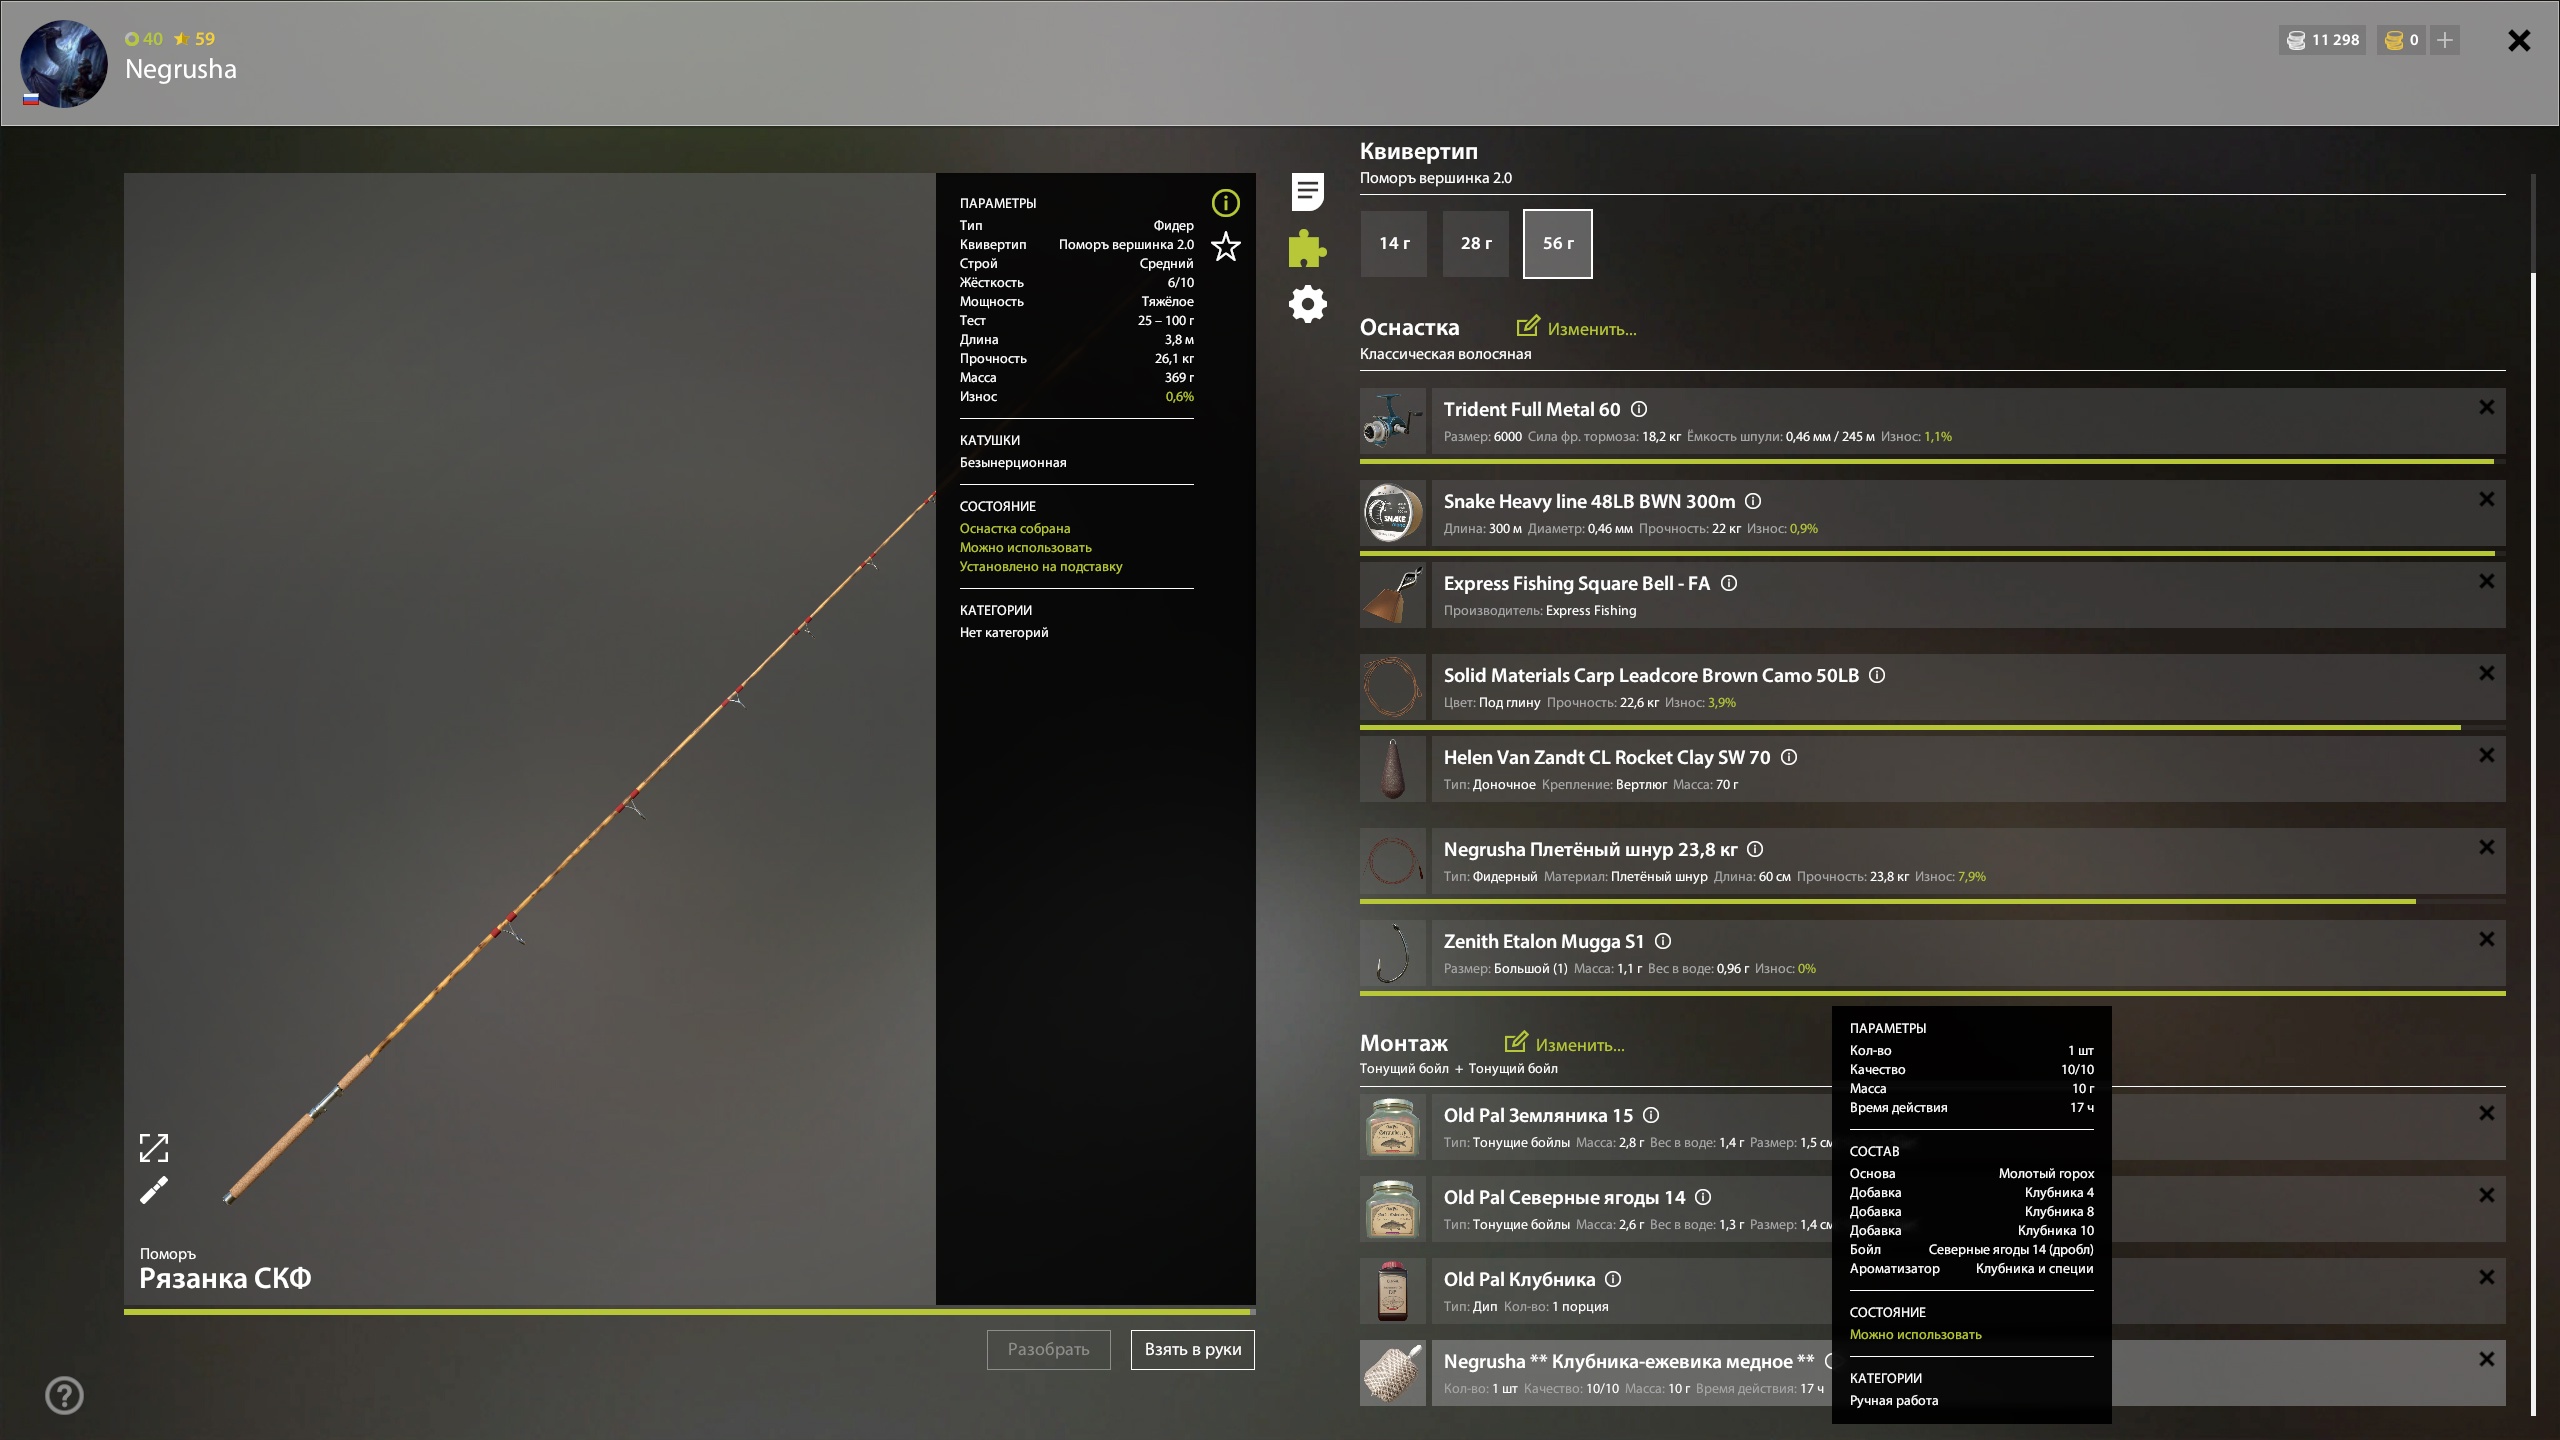
Task: Show info for Trident Full Metal 60
Action: [x=1639, y=409]
